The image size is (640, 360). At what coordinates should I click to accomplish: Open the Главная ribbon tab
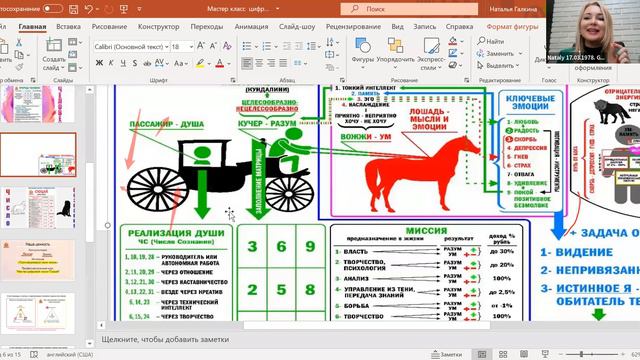click(32, 27)
